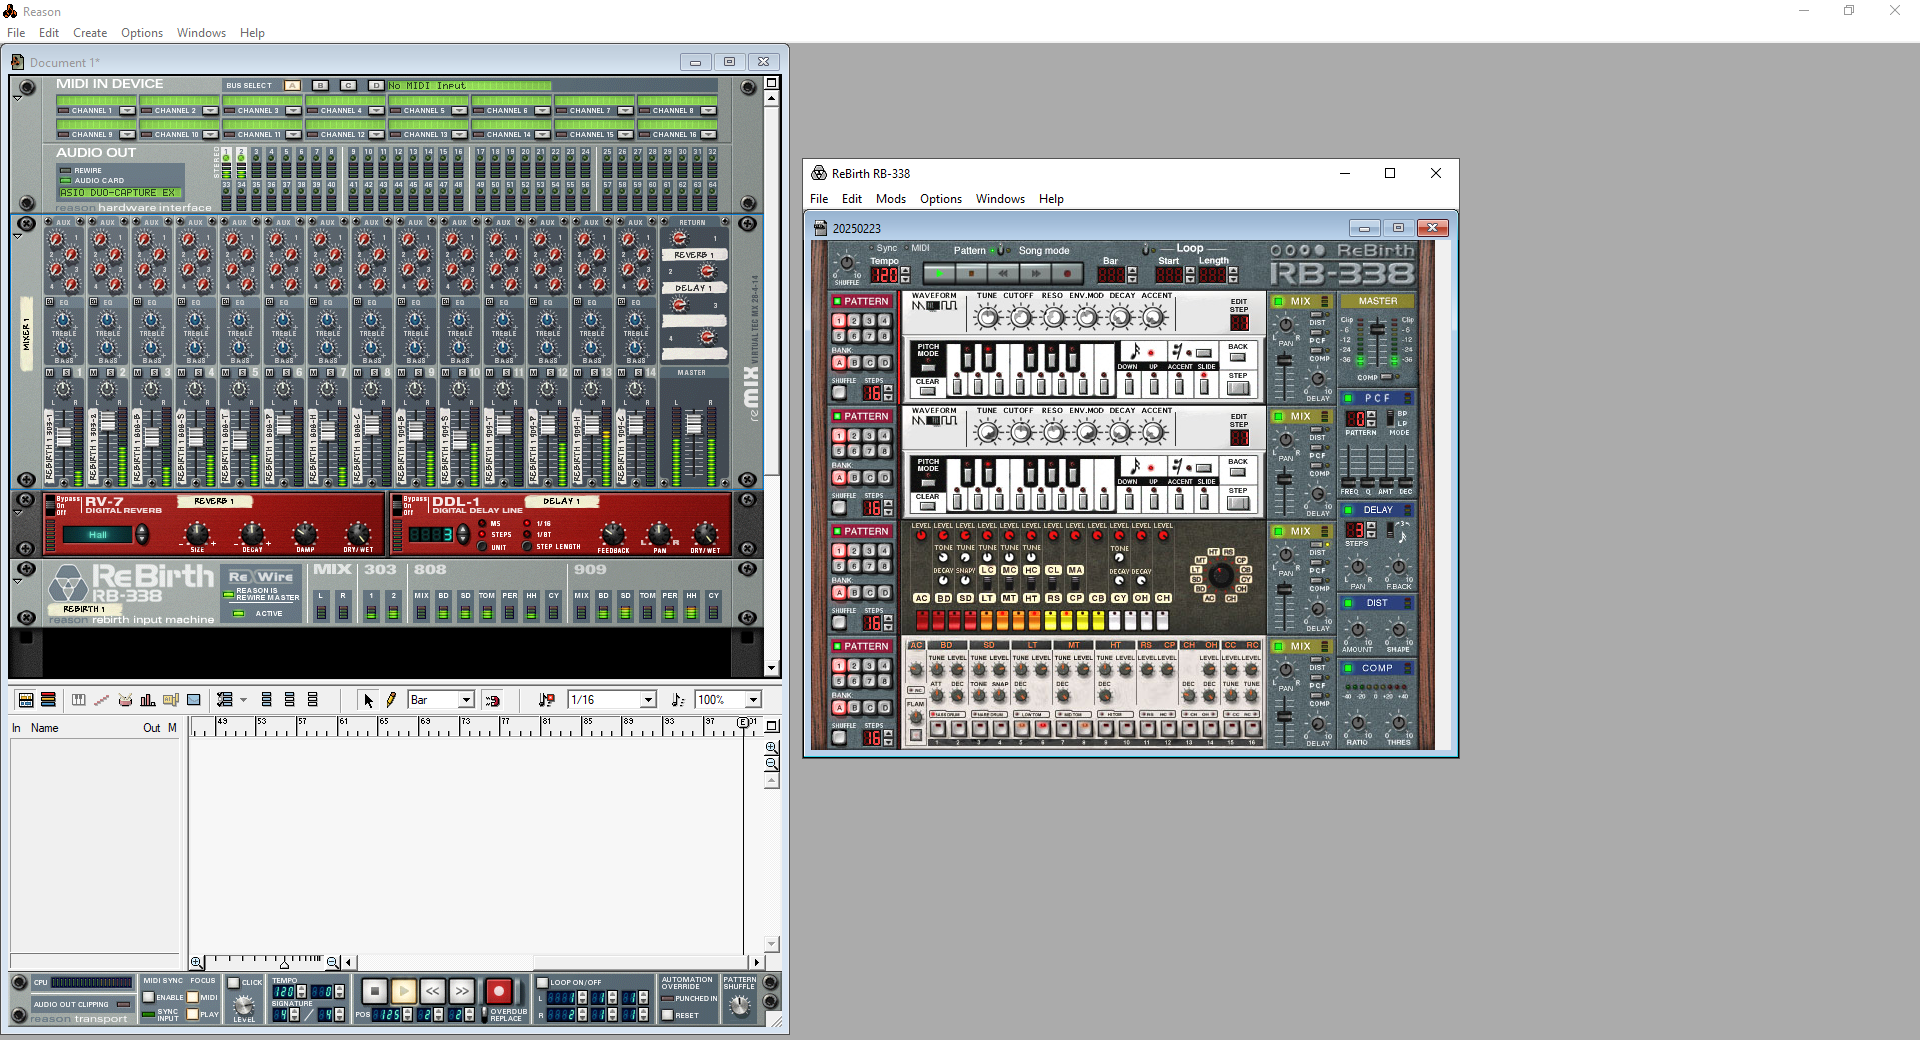1920x1040 pixels.
Task: Open the 100% quantize strength dropdown
Action: tap(753, 700)
